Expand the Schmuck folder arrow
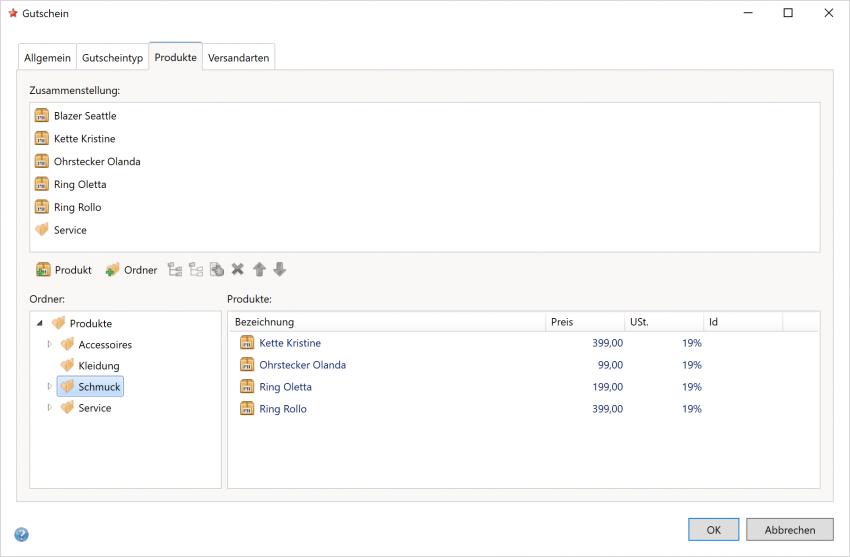 50,386
